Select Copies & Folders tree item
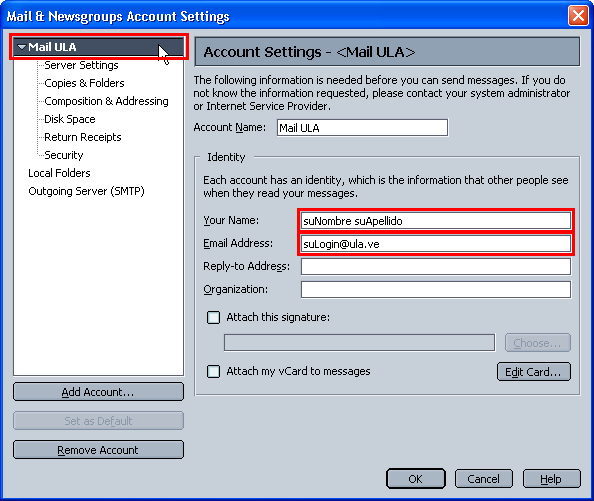The height and width of the screenshot is (501, 594). pyautogui.click(x=84, y=83)
